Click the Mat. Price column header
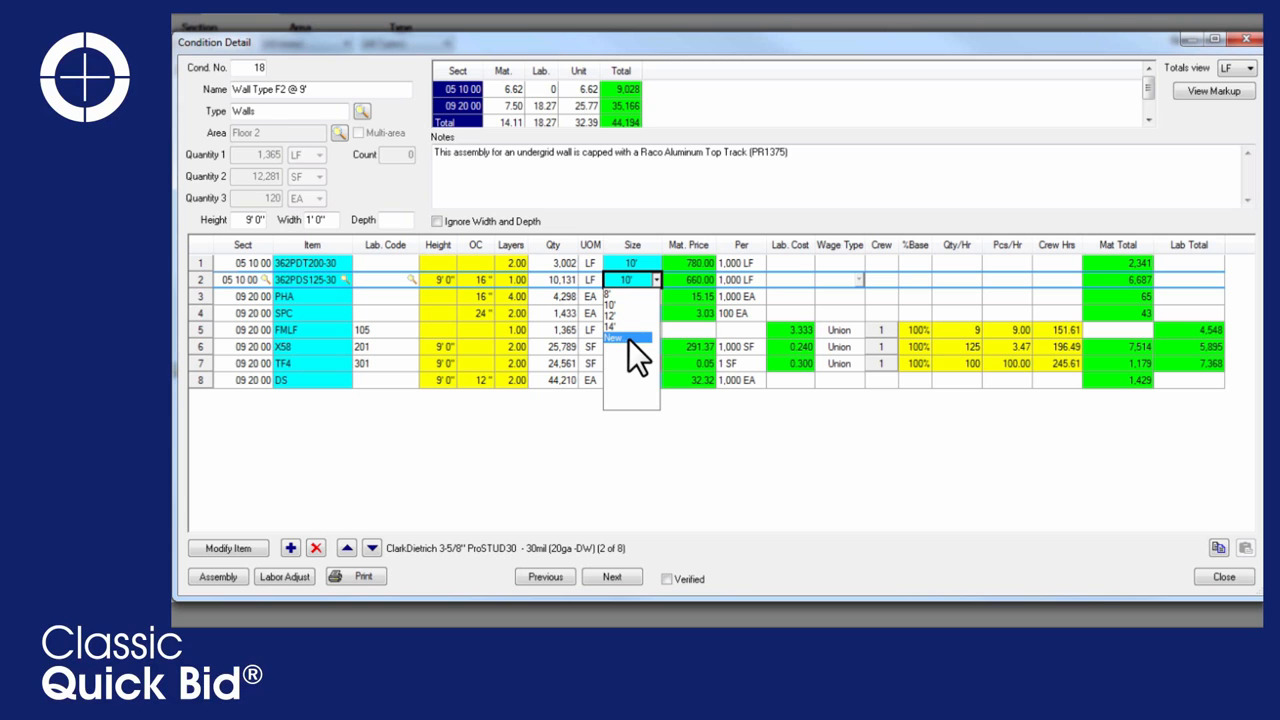The width and height of the screenshot is (1280, 720). [688, 245]
